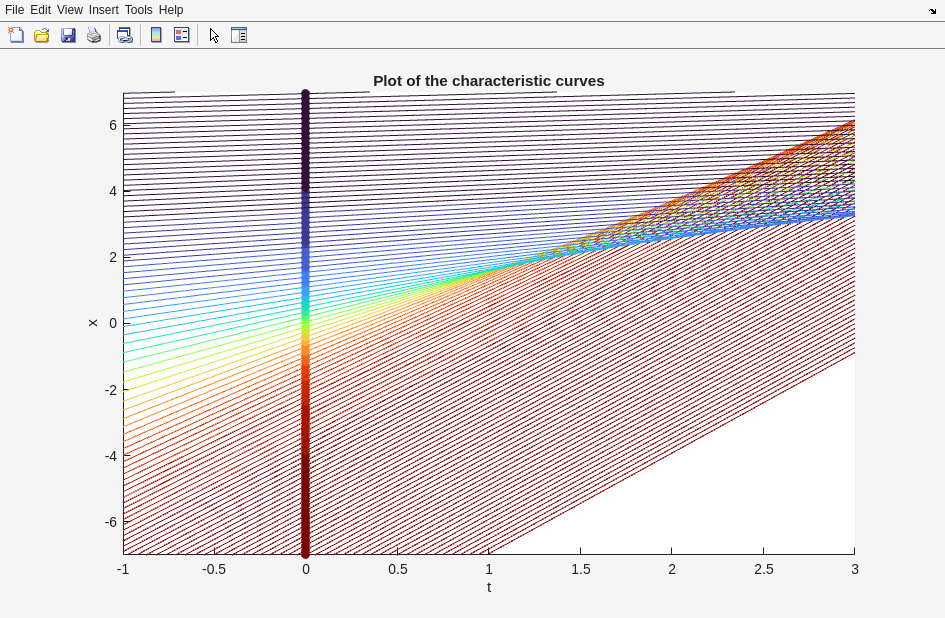Insert a legend using the toolbar icon
This screenshot has width=945, height=618.
(182, 35)
